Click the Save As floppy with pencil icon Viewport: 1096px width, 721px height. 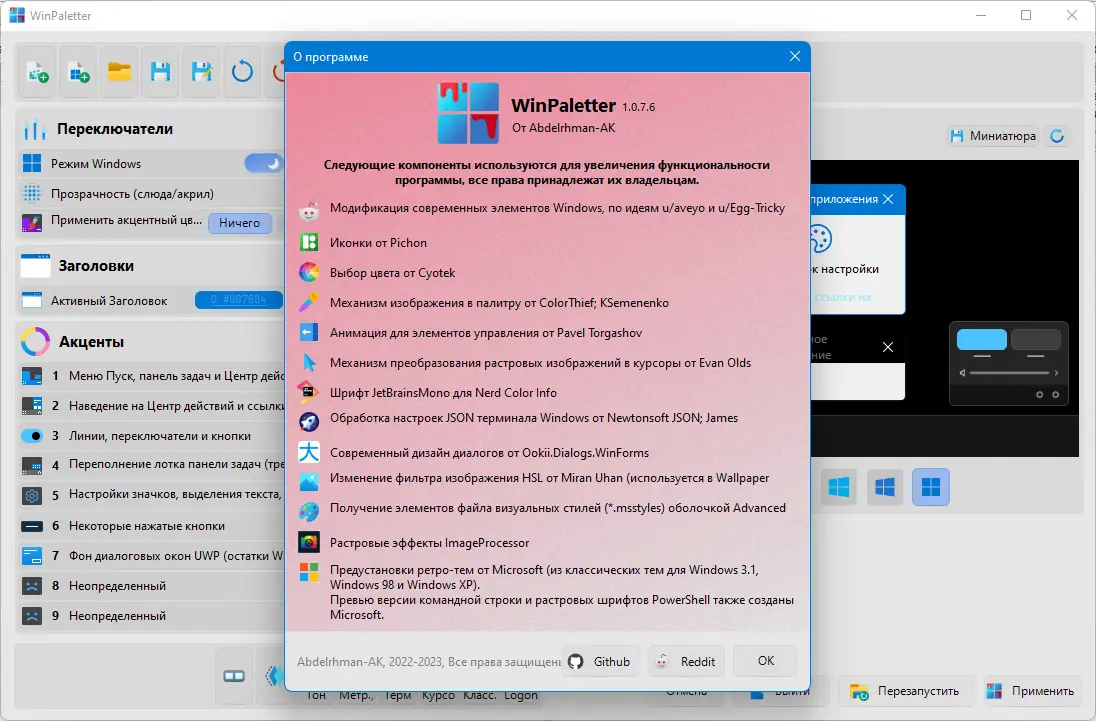[201, 71]
